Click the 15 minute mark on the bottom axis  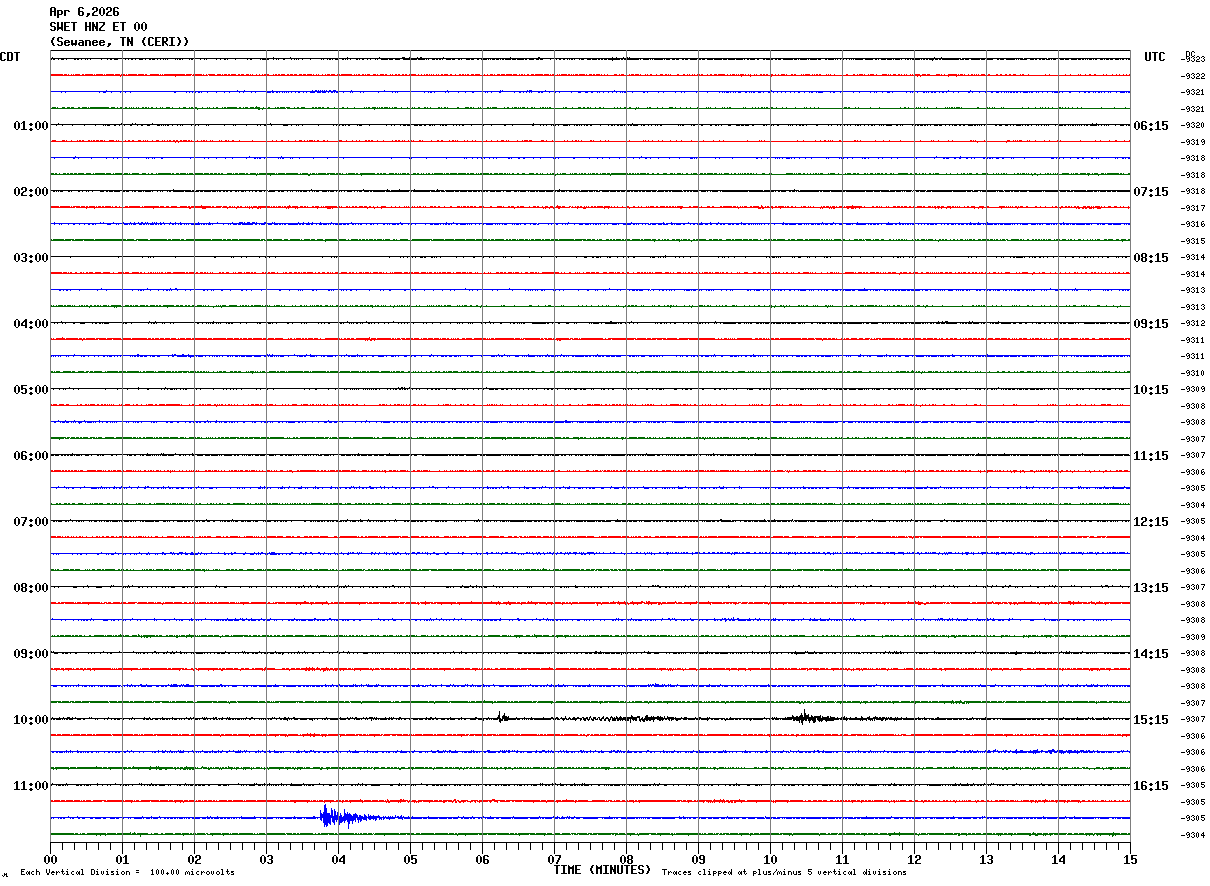pos(1129,859)
